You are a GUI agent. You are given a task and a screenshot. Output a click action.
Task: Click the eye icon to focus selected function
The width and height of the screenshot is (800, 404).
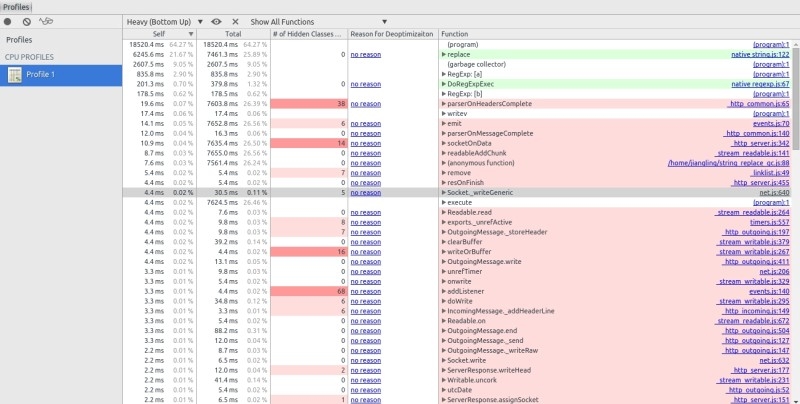(217, 21)
